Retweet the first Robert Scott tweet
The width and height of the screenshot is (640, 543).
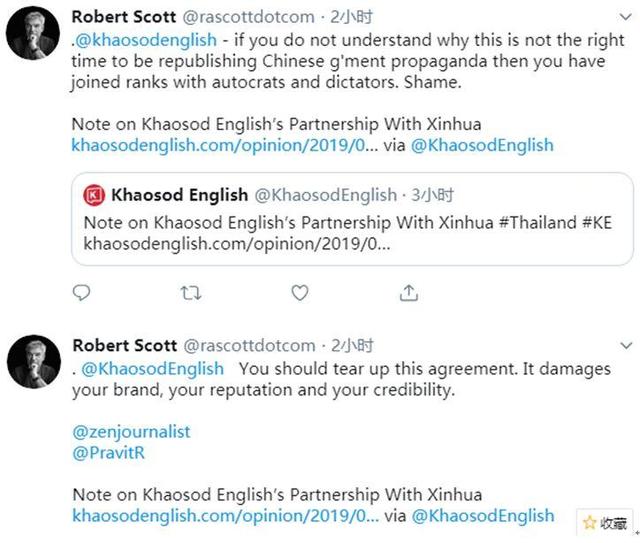click(x=190, y=292)
